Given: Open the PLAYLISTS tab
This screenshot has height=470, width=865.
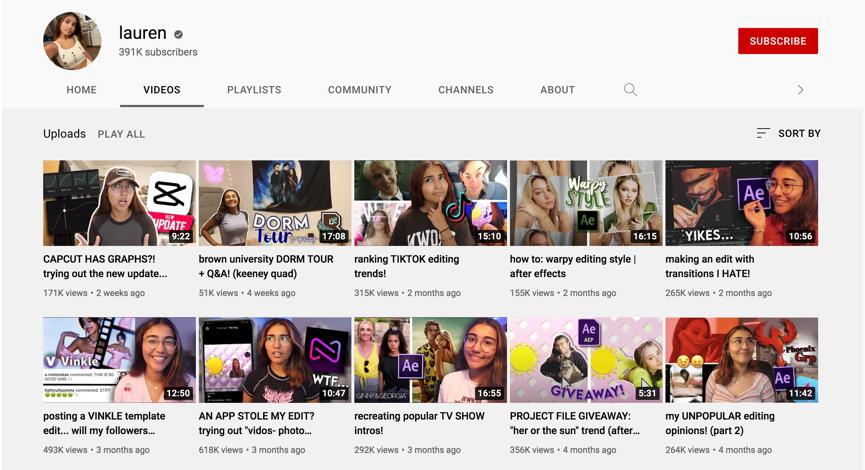Looking at the screenshot, I should point(254,89).
